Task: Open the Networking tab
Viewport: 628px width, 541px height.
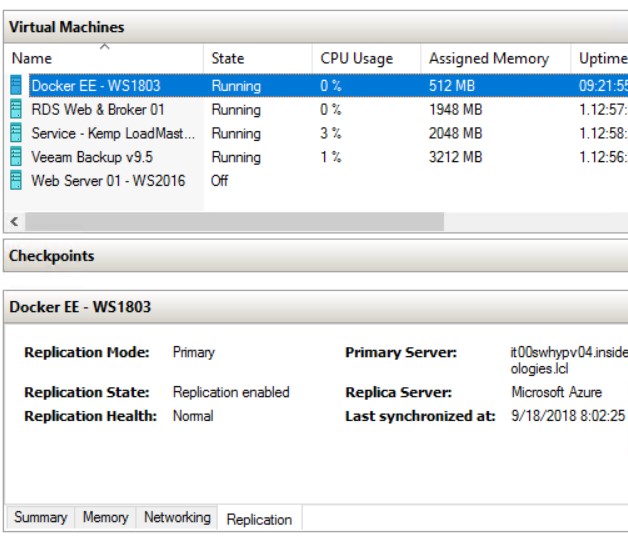Action: (177, 517)
